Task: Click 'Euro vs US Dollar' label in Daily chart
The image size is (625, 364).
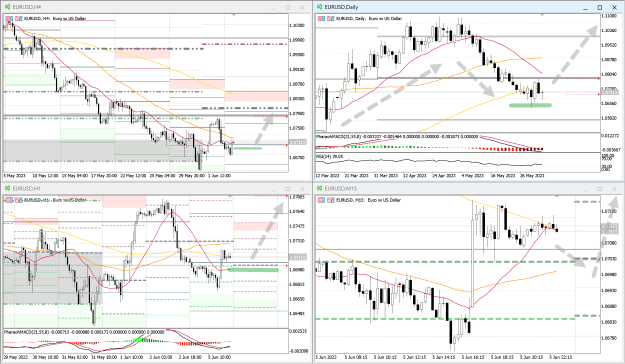Action: pyautogui.click(x=385, y=18)
